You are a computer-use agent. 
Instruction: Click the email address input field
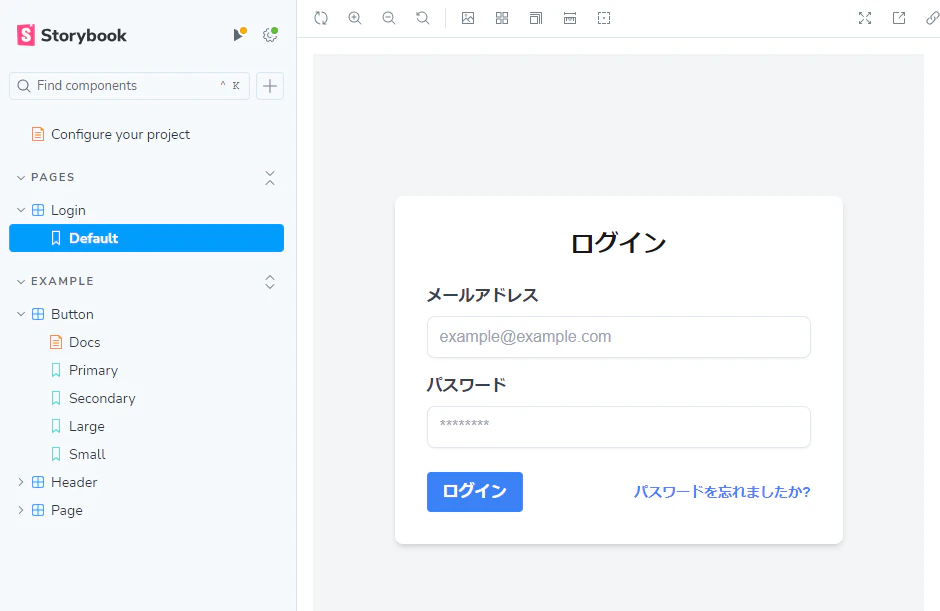[x=619, y=337]
